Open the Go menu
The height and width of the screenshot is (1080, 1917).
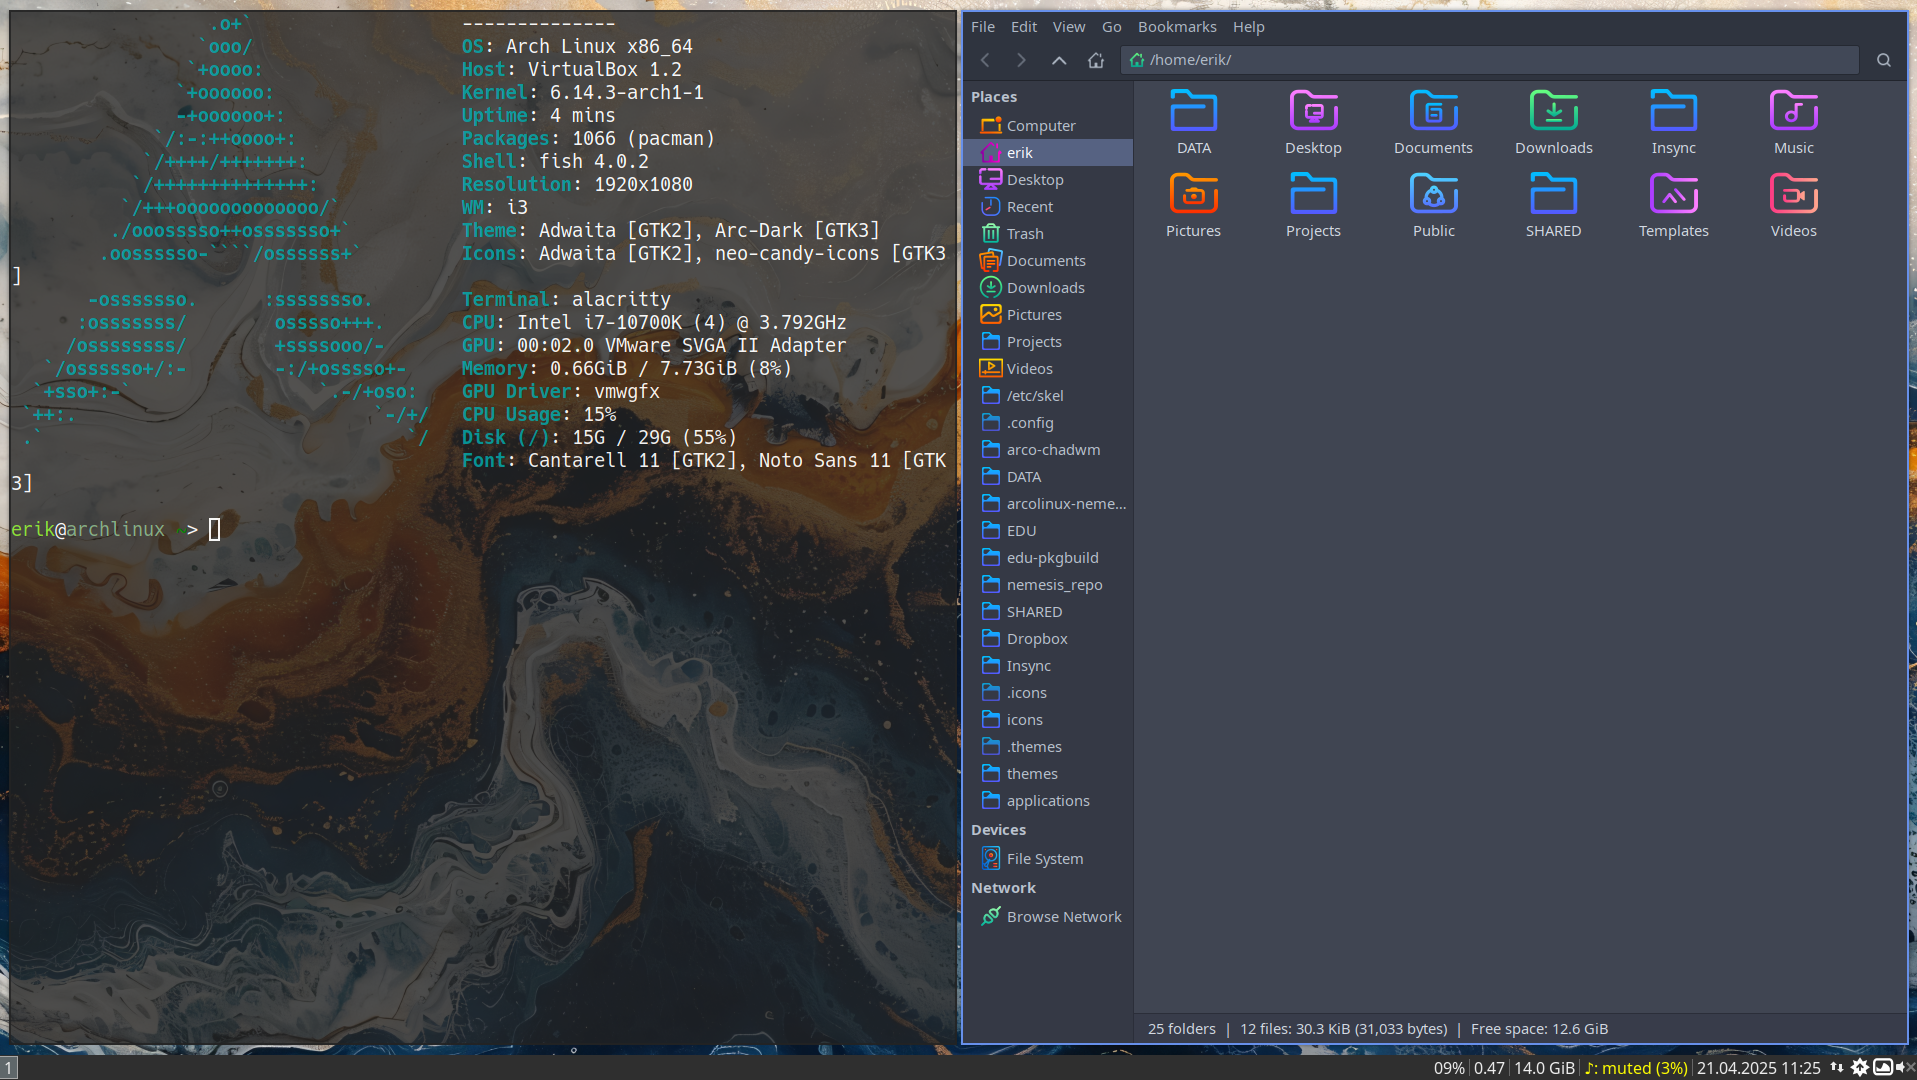pyautogui.click(x=1111, y=27)
